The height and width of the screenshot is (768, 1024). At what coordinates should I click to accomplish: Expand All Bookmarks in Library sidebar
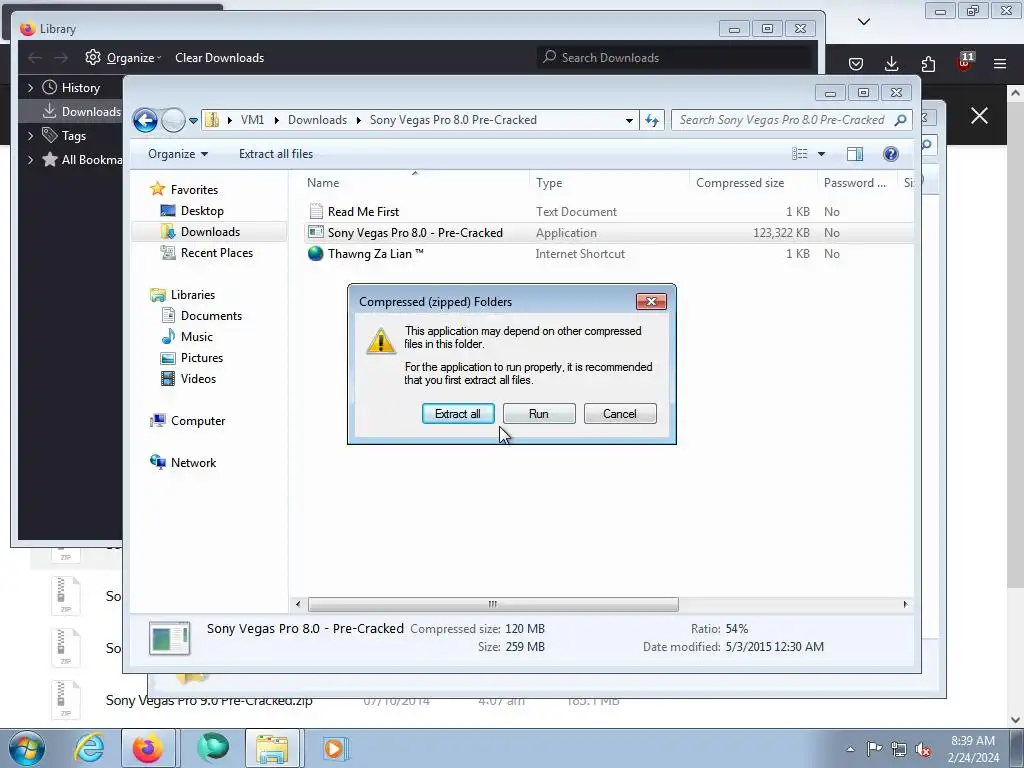pos(30,159)
